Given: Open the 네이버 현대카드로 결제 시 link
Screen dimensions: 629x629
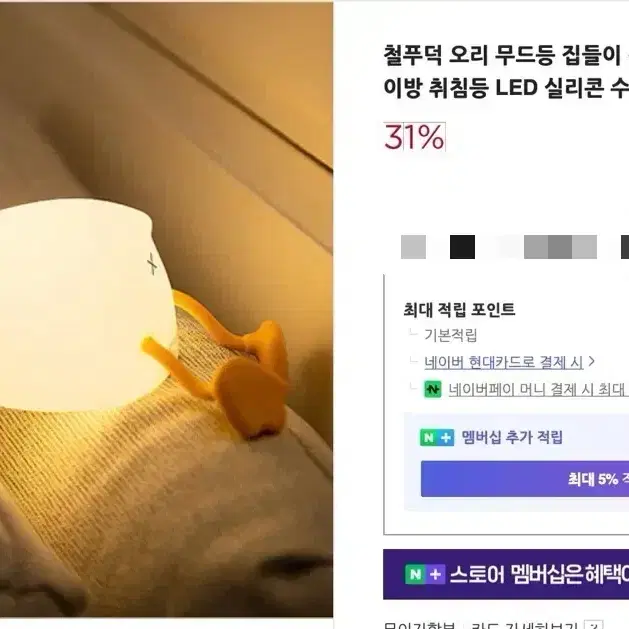Looking at the screenshot, I should tap(503, 362).
